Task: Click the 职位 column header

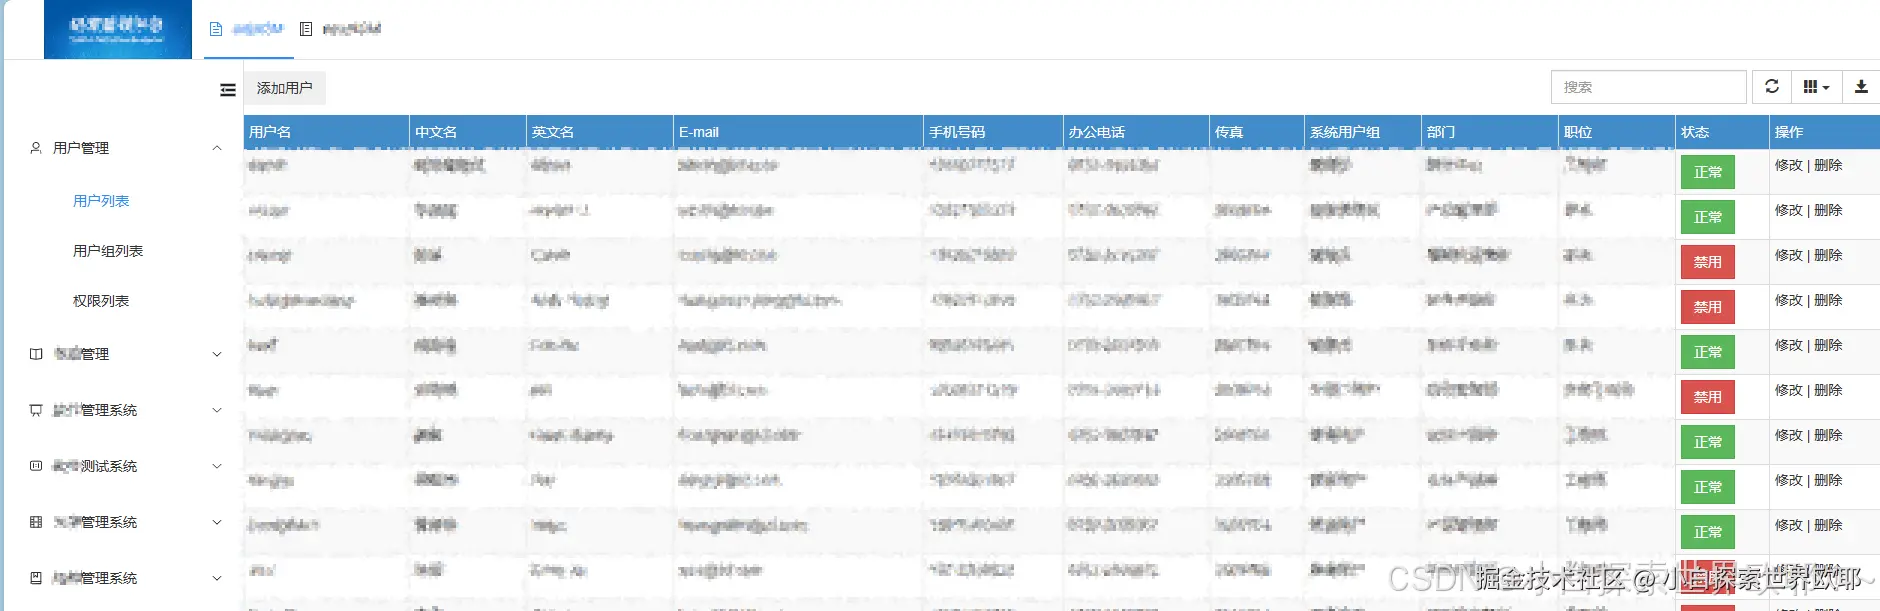Action: tap(1617, 132)
